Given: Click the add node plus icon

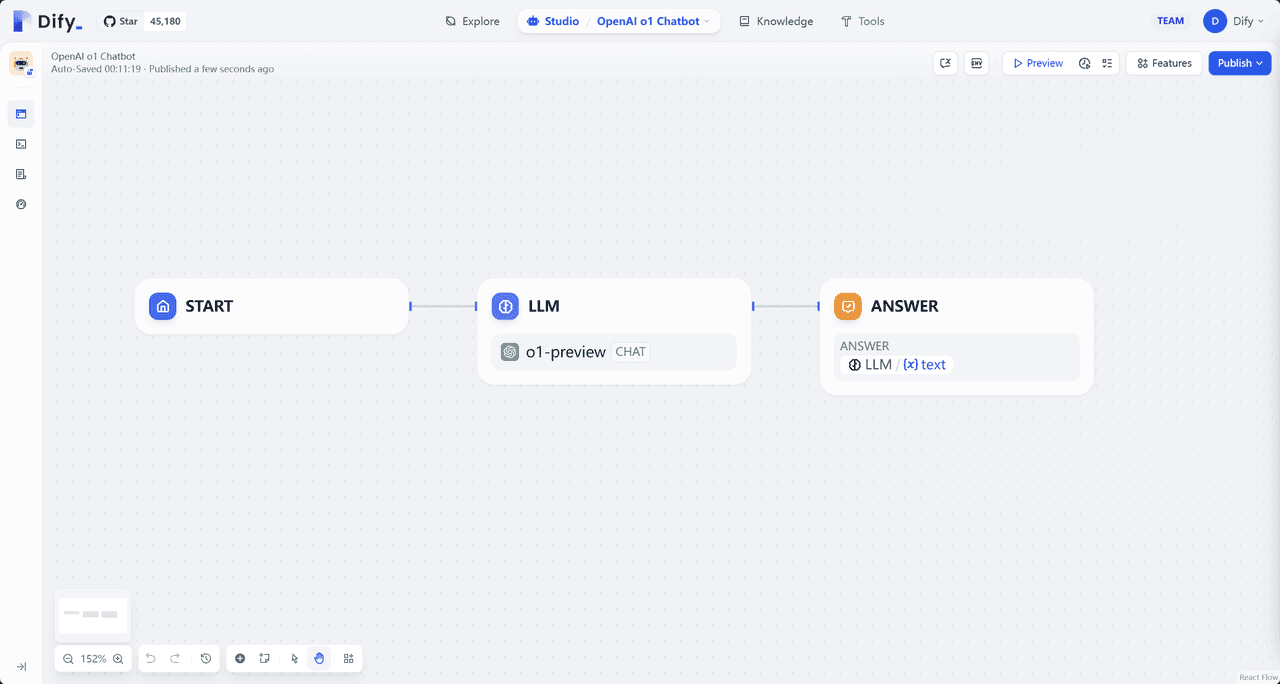Looking at the screenshot, I should point(240,658).
